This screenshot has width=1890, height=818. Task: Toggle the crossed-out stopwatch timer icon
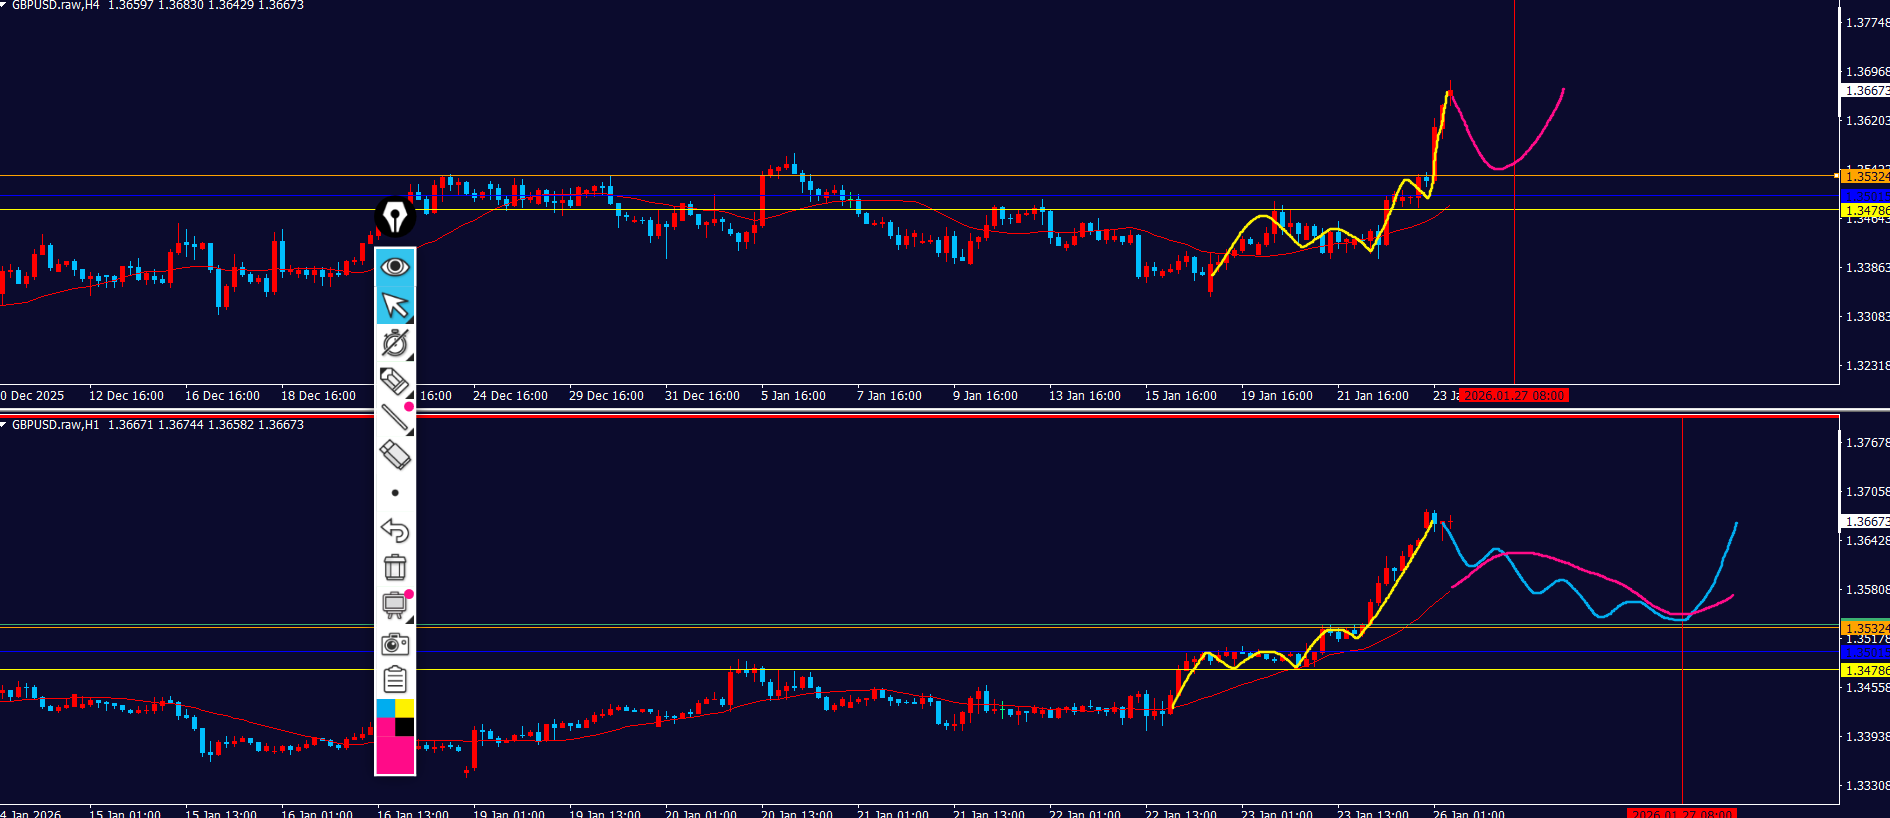coord(395,343)
